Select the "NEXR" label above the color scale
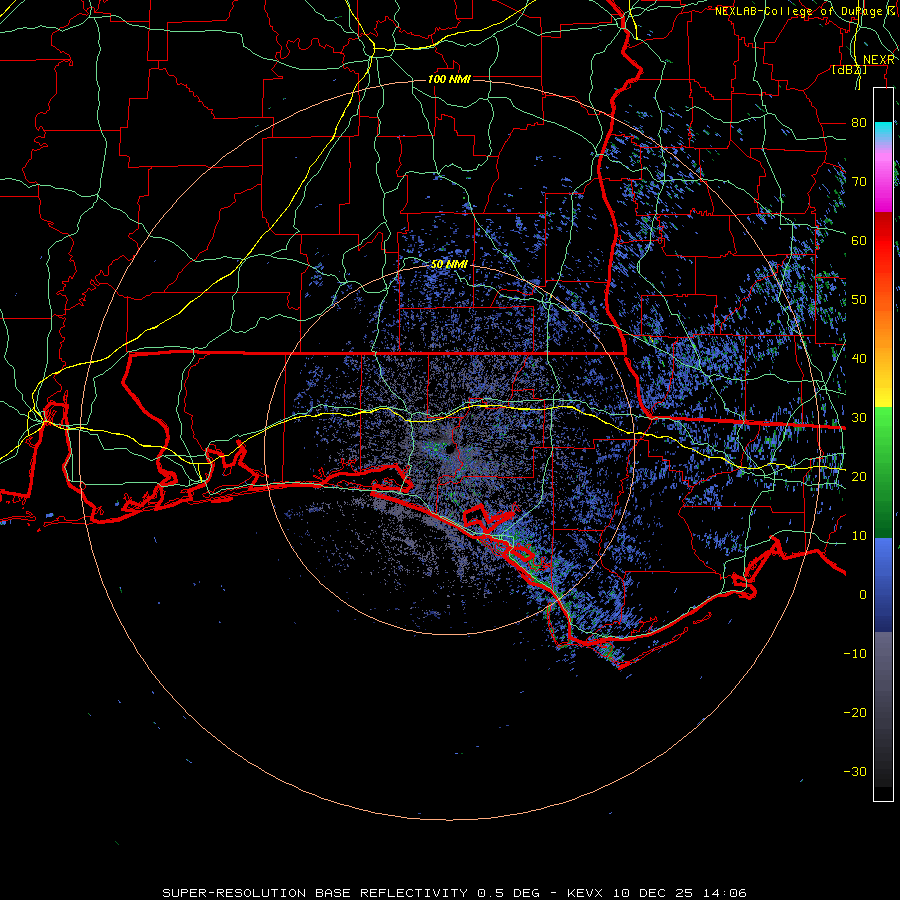Image resolution: width=900 pixels, height=900 pixels. coord(878,60)
